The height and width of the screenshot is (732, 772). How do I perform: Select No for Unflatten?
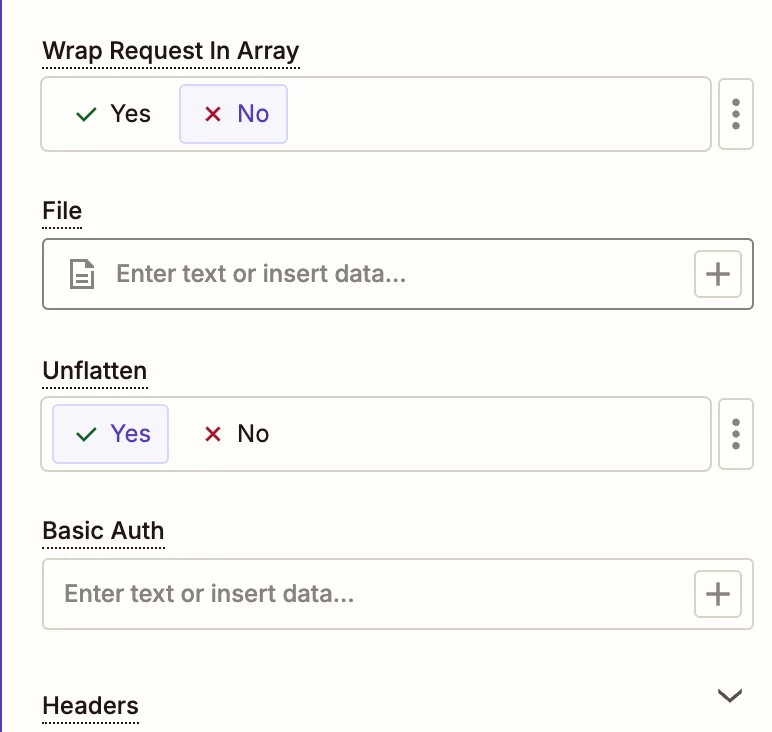click(236, 434)
